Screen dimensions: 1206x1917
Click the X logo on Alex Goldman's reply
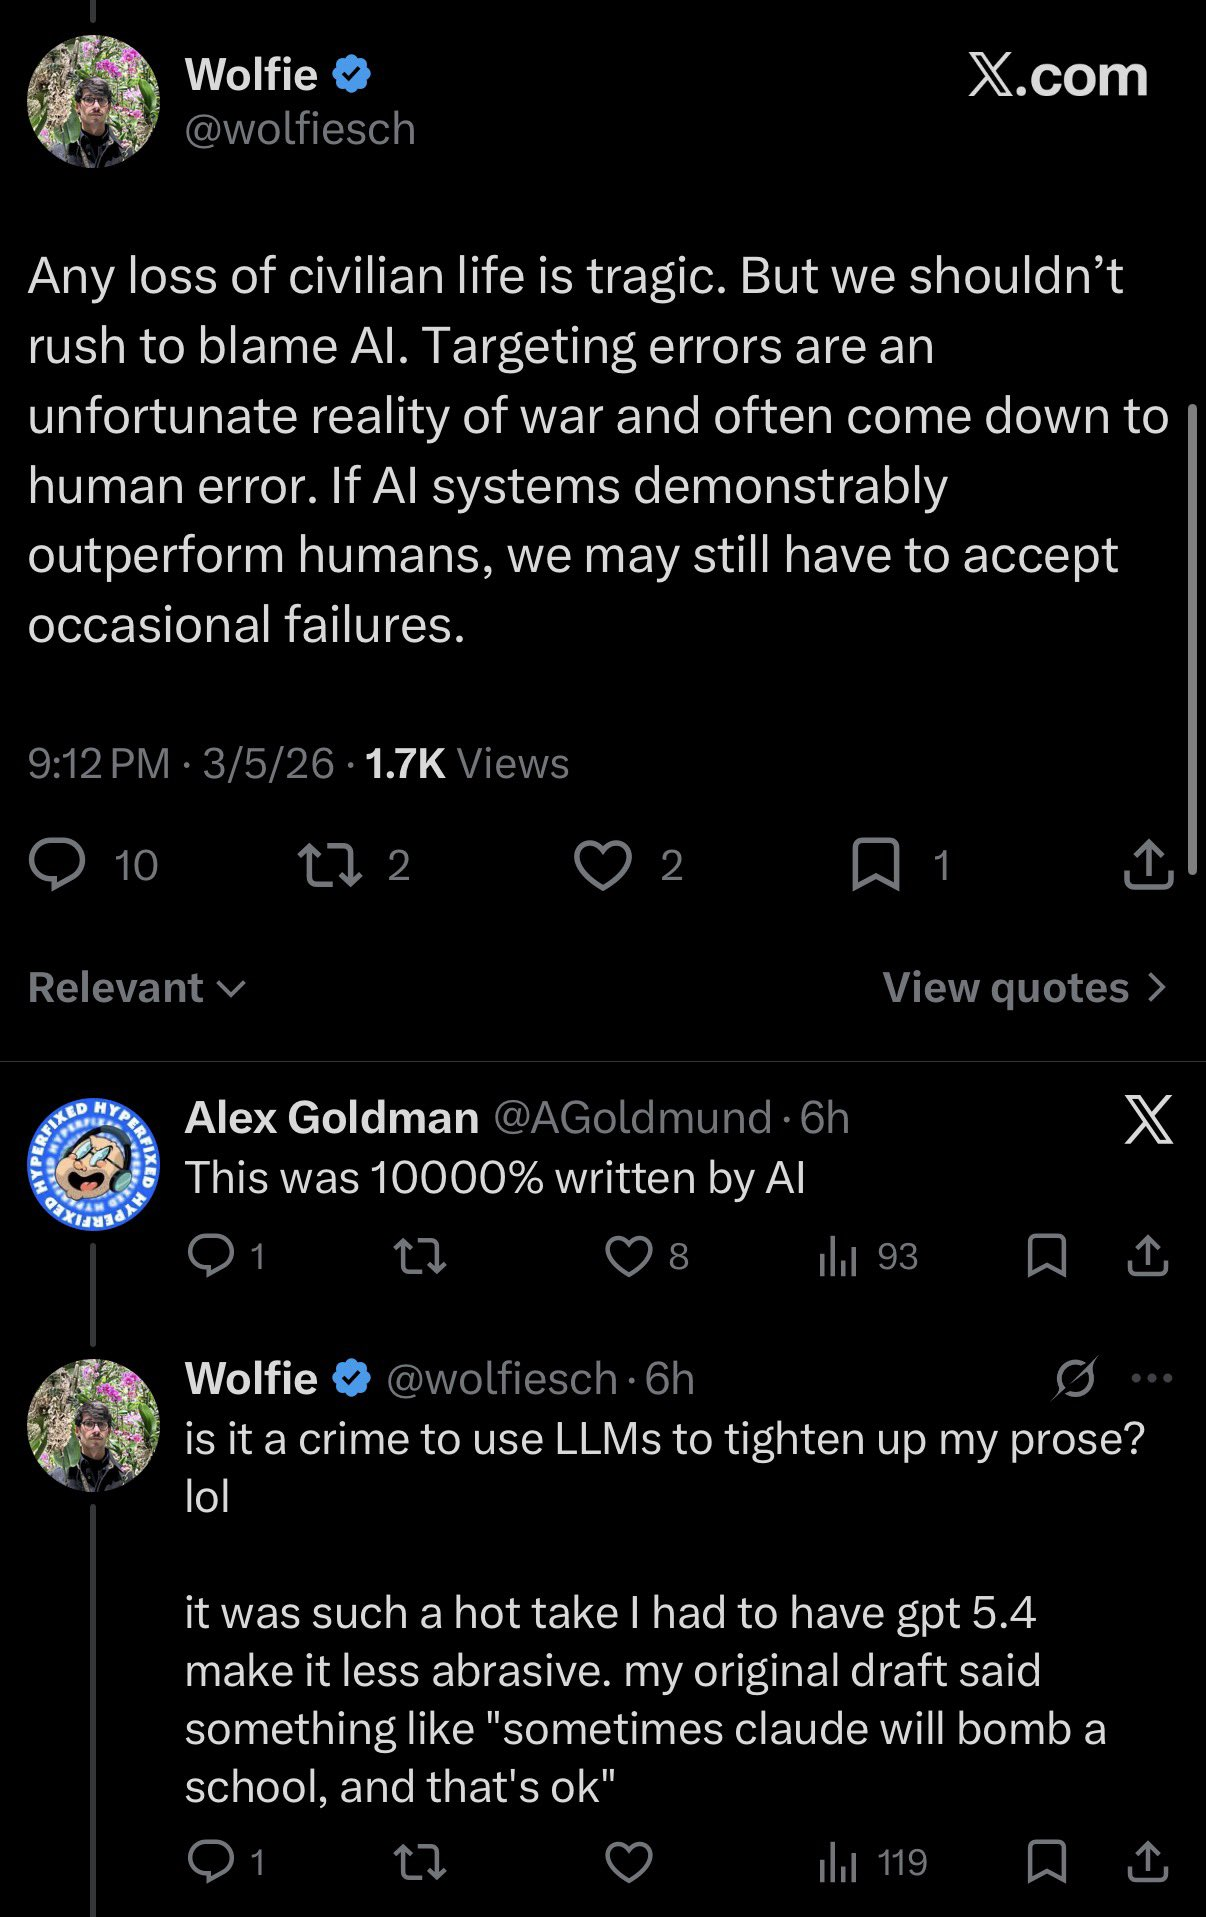tap(1148, 1119)
